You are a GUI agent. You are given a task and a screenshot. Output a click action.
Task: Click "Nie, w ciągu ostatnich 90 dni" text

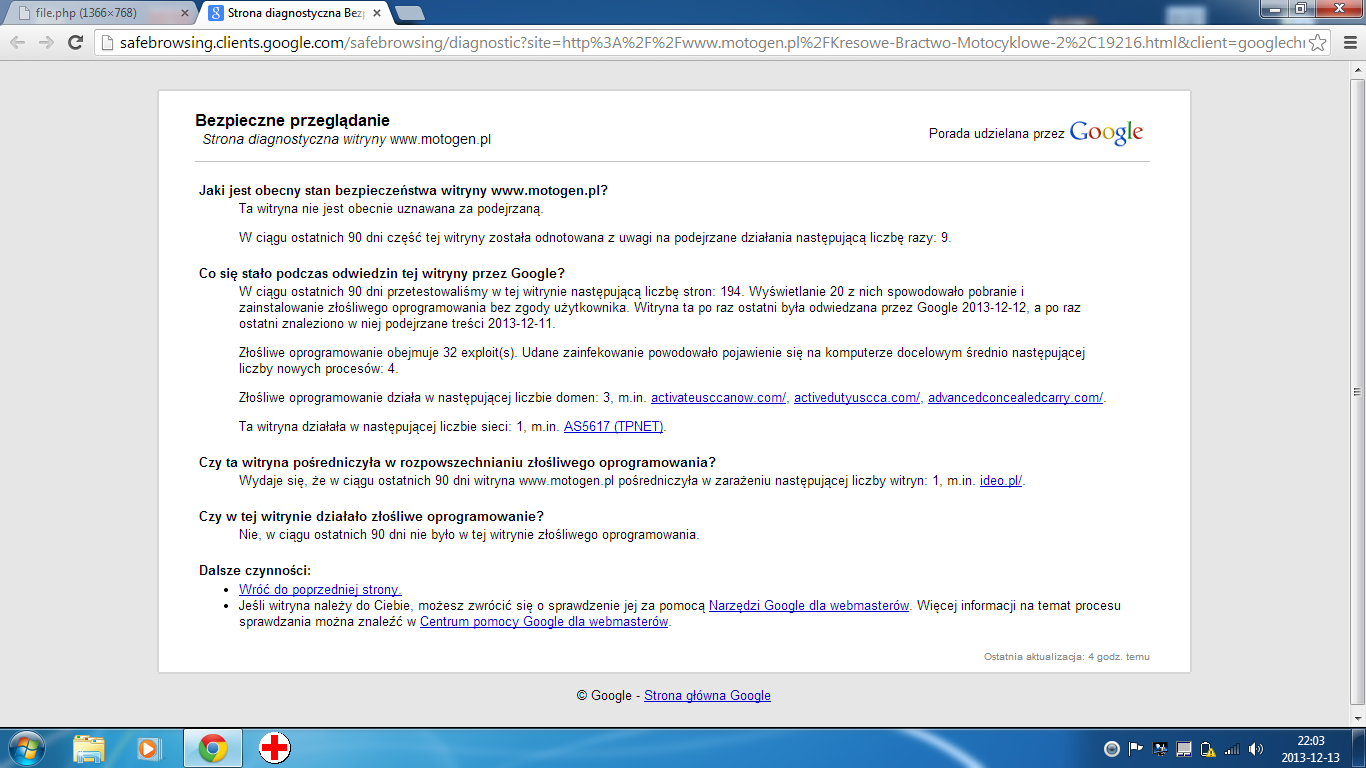click(x=469, y=535)
